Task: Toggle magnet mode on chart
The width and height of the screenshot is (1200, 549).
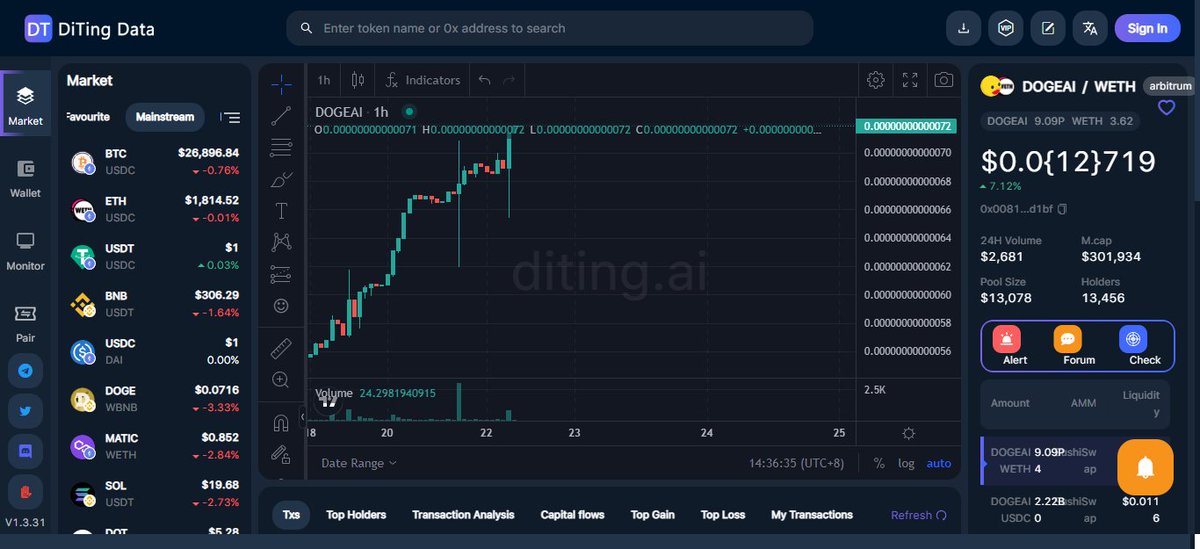Action: pyautogui.click(x=281, y=423)
